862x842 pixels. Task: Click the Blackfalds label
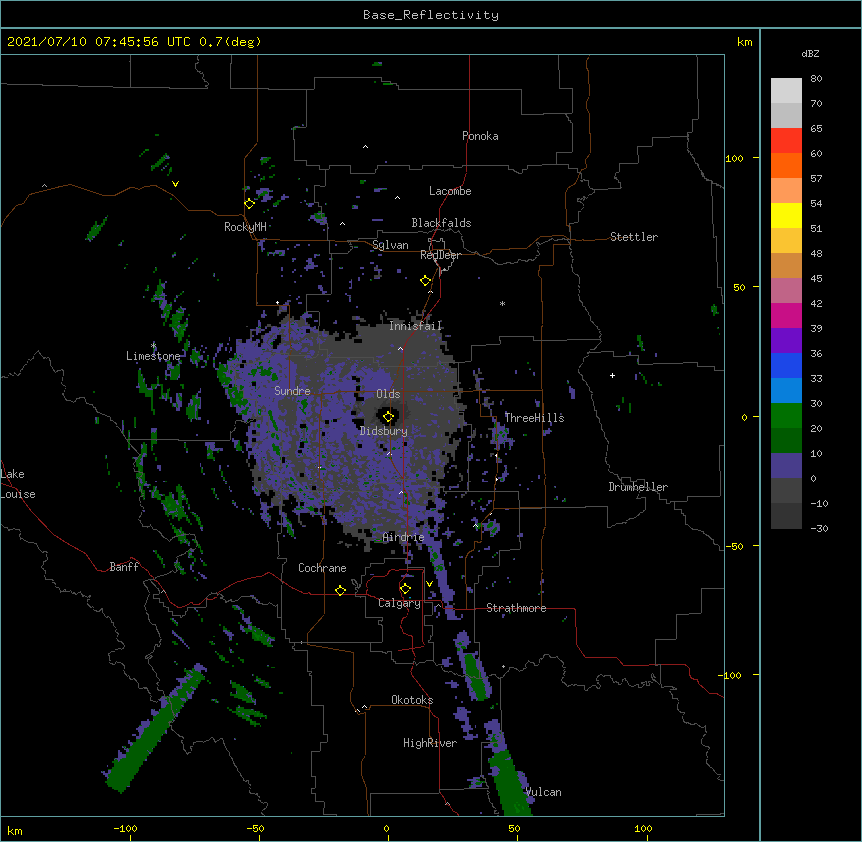[441, 223]
